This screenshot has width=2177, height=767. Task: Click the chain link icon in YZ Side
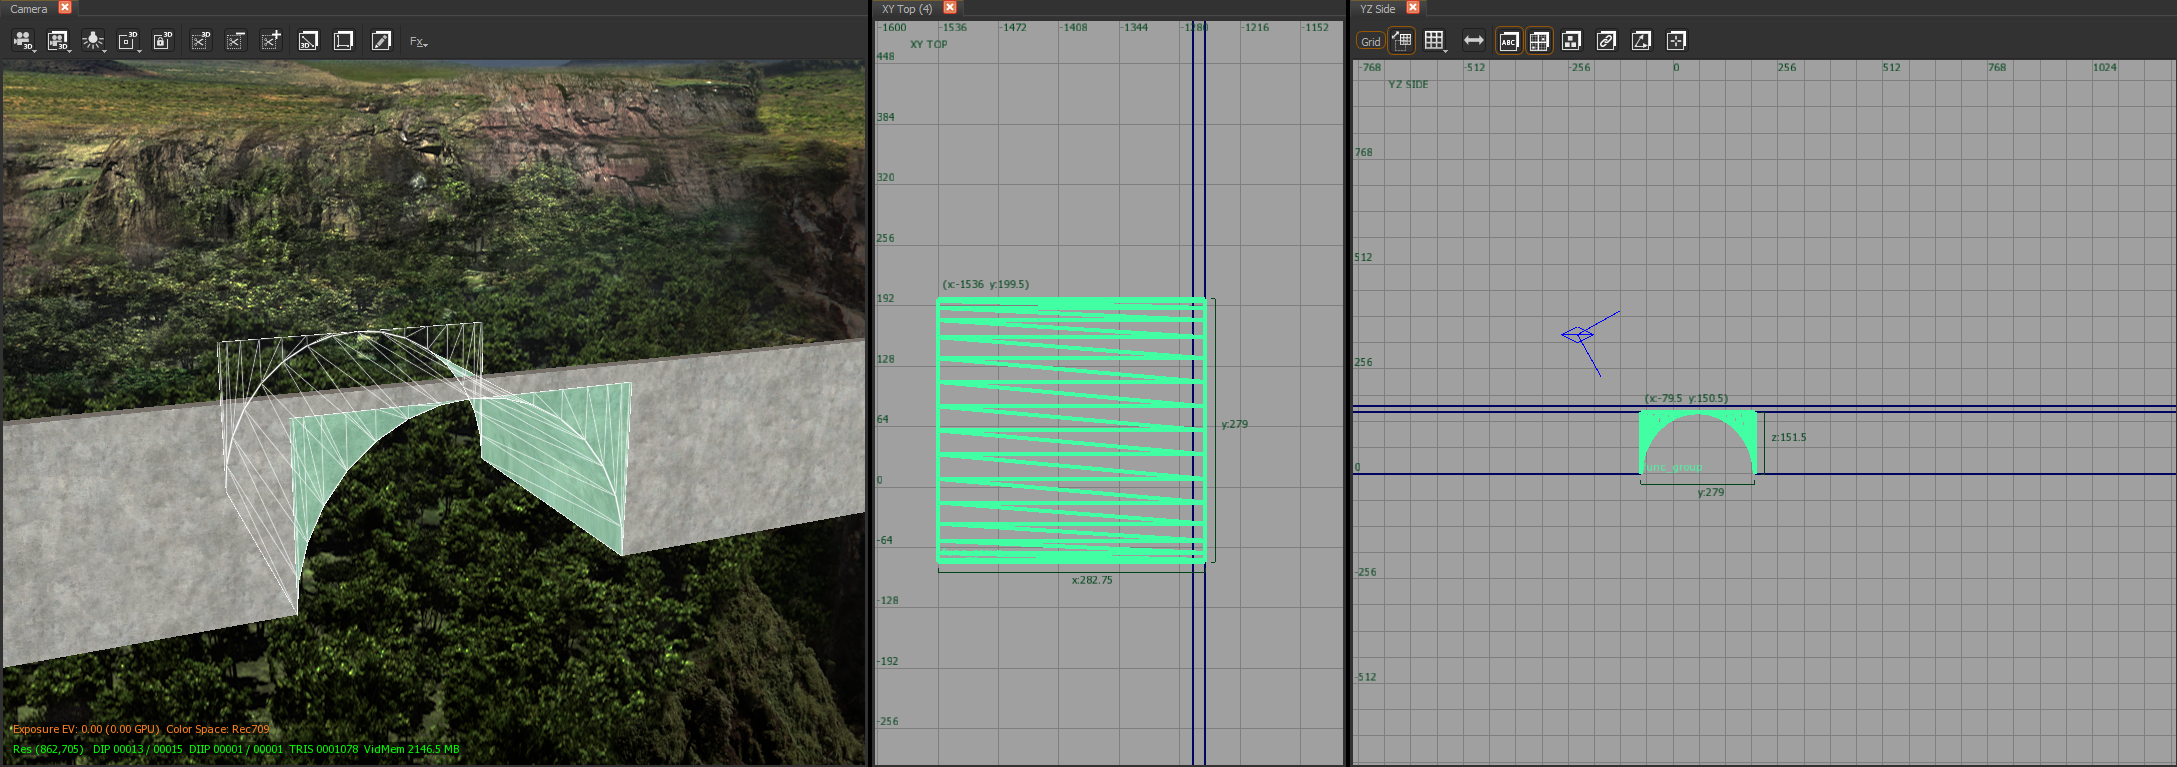pyautogui.click(x=1606, y=41)
